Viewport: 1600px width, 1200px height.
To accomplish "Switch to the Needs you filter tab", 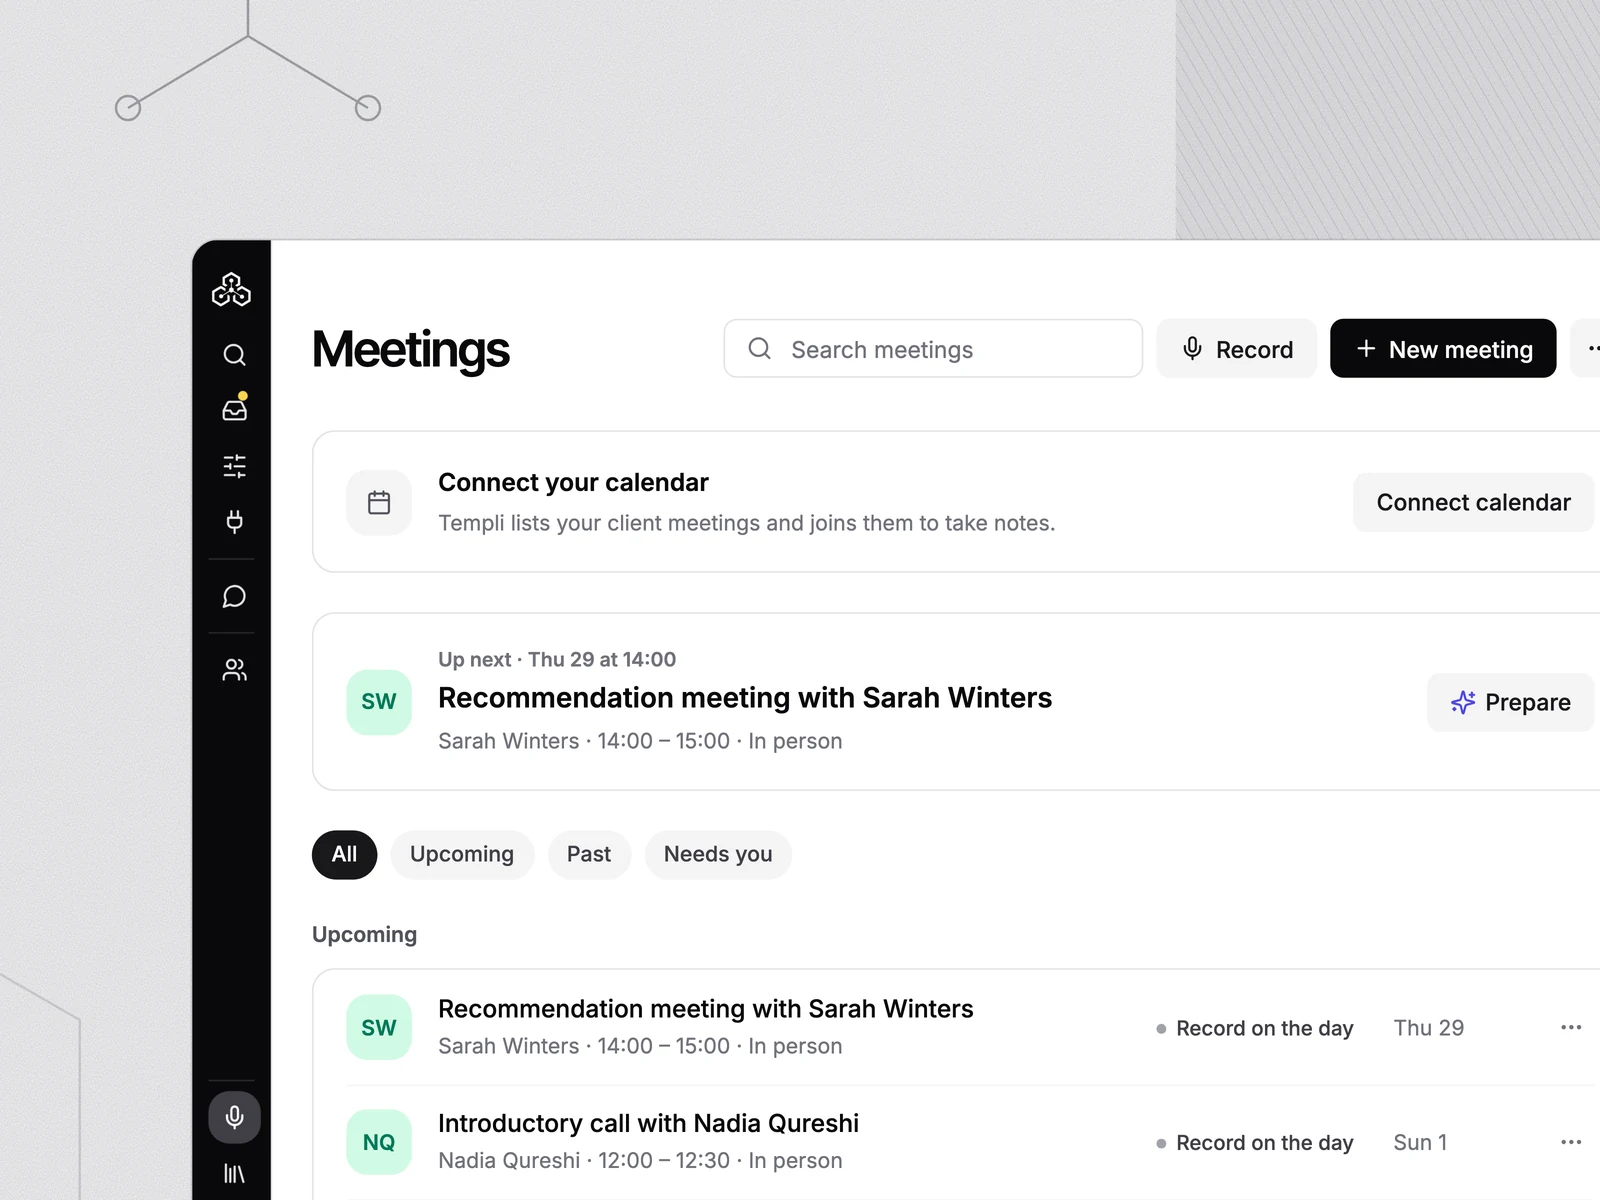I will [x=718, y=854].
